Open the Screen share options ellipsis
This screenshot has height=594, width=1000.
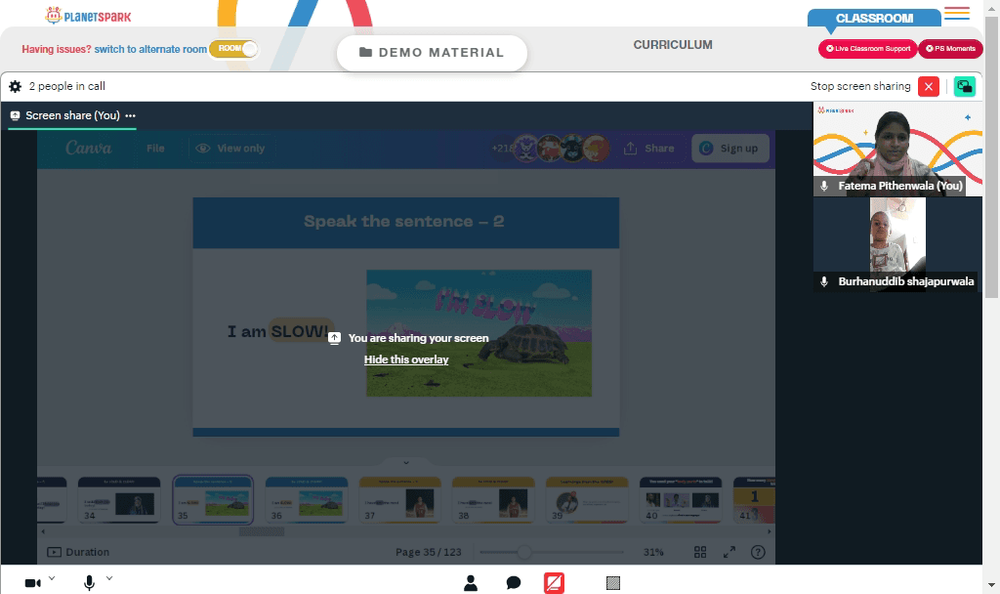pyautogui.click(x=131, y=115)
